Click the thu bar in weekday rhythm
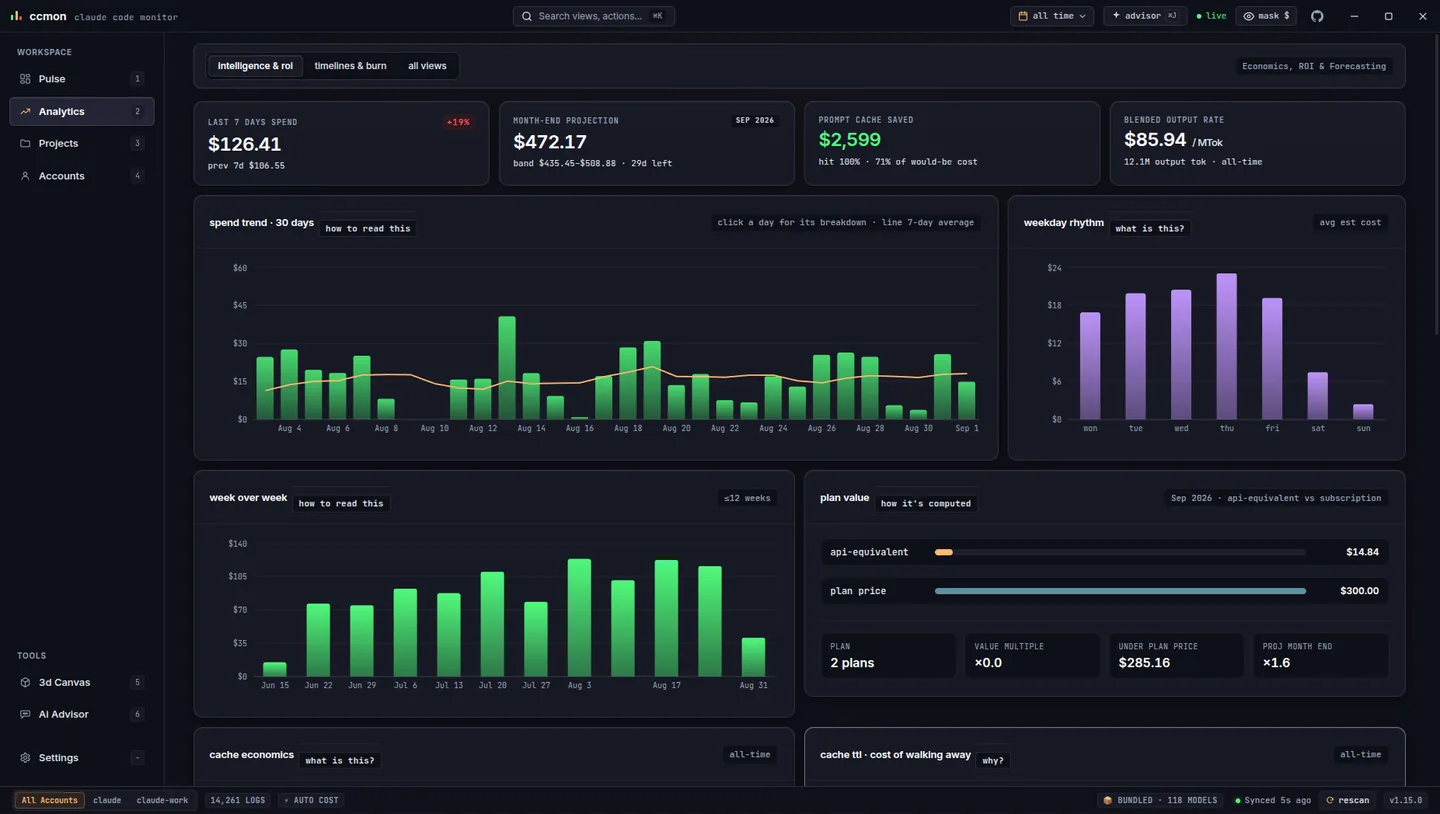This screenshot has height=814, width=1440. [1226, 346]
